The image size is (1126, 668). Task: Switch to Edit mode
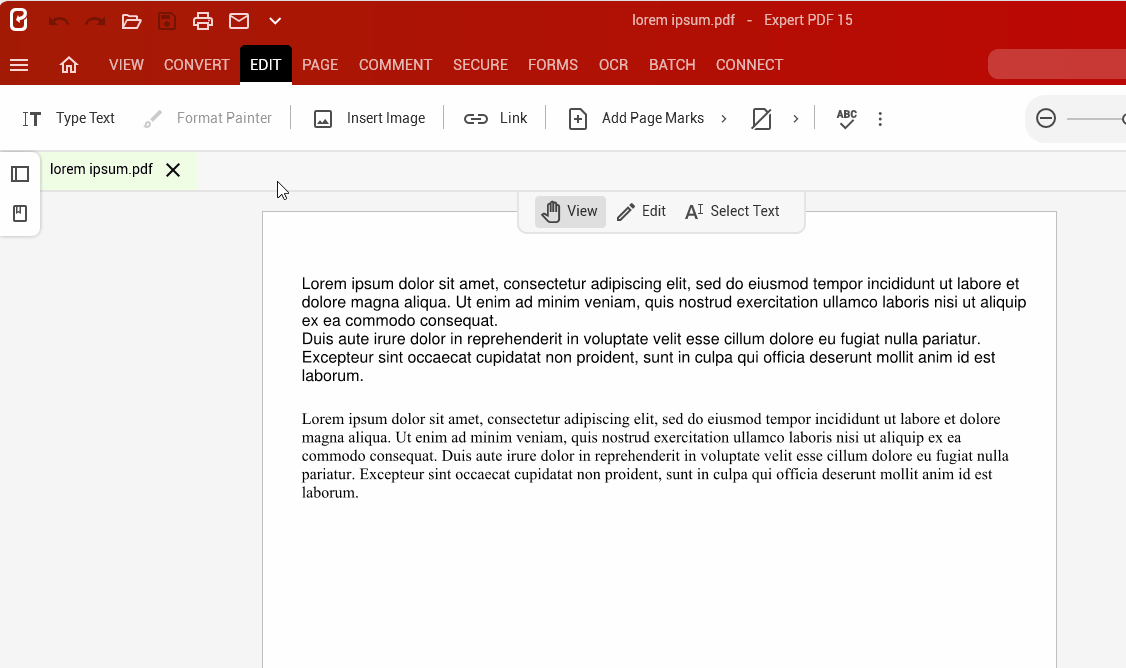(x=641, y=212)
